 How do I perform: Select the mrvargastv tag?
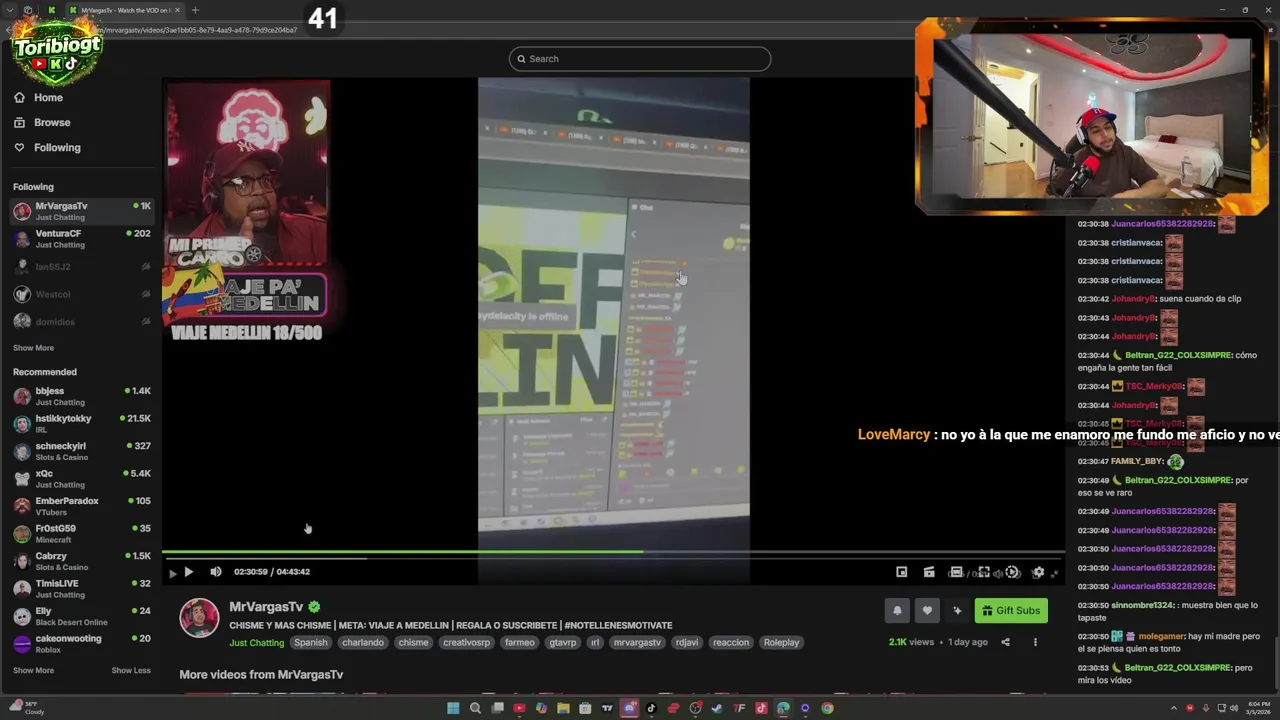[637, 643]
